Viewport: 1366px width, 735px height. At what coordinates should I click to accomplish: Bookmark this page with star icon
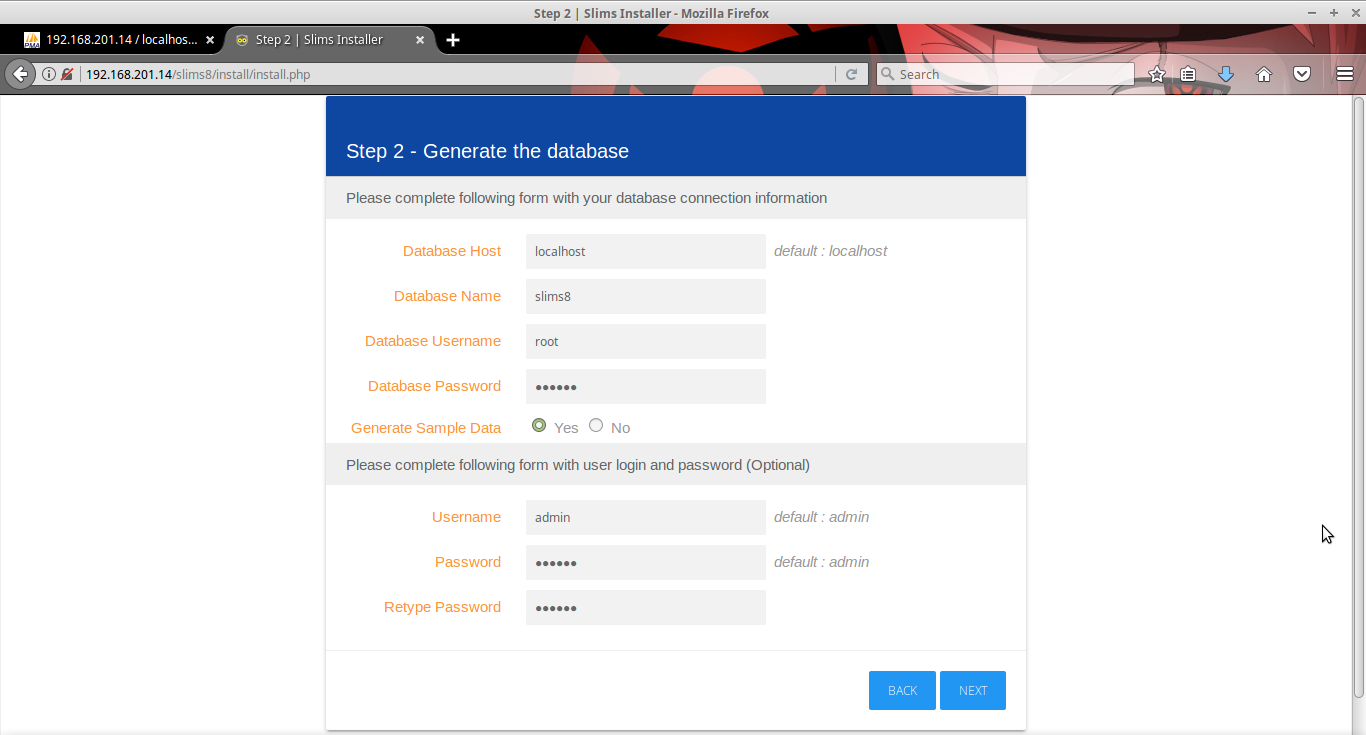[1157, 74]
